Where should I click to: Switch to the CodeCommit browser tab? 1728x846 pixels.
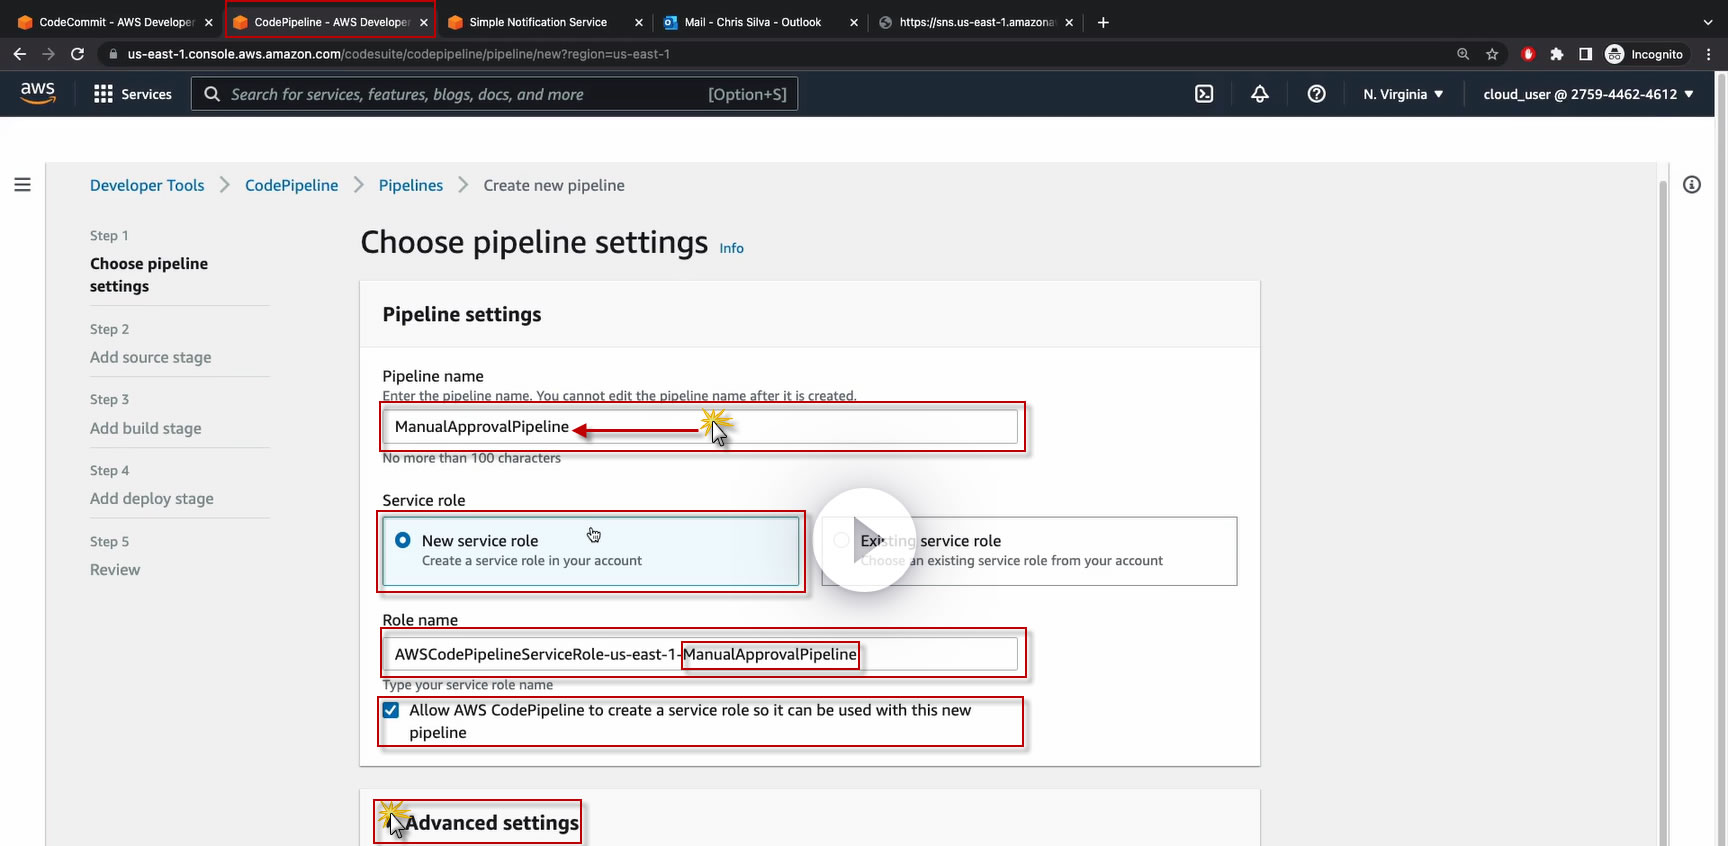tap(115, 22)
